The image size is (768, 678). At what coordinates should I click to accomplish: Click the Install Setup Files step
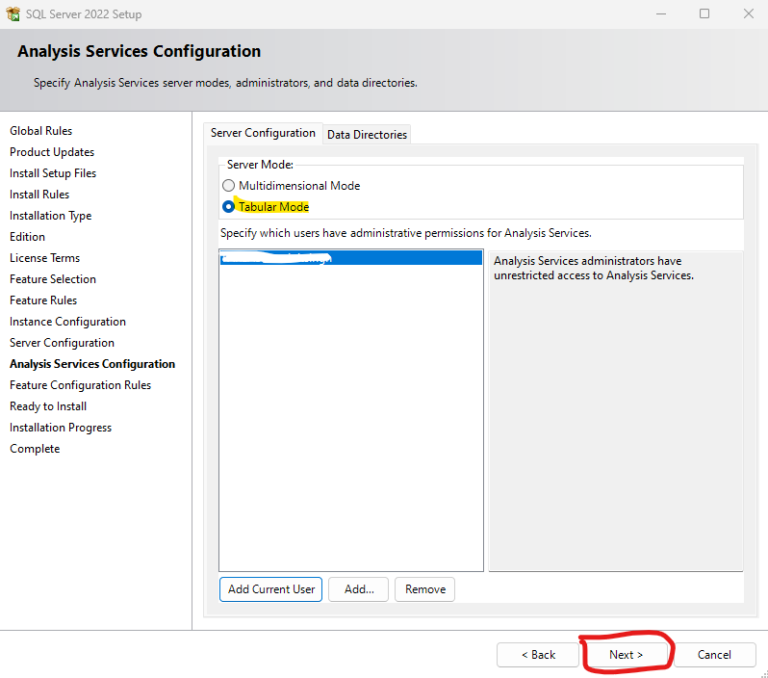point(53,173)
